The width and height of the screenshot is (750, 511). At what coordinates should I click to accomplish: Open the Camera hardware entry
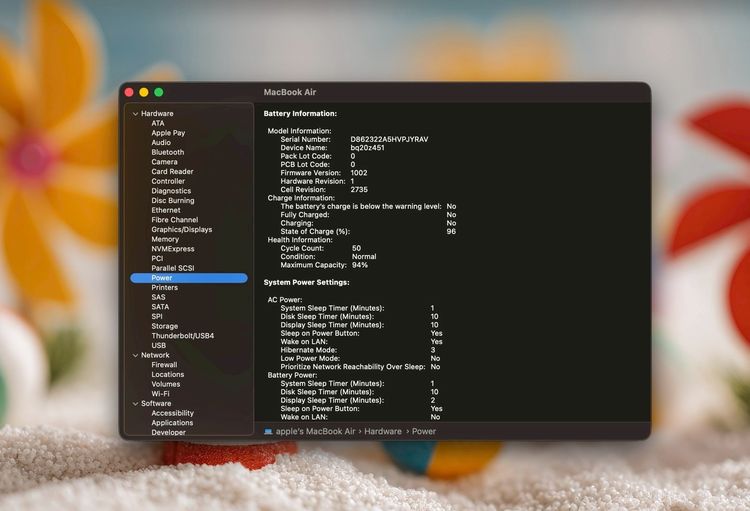click(164, 162)
